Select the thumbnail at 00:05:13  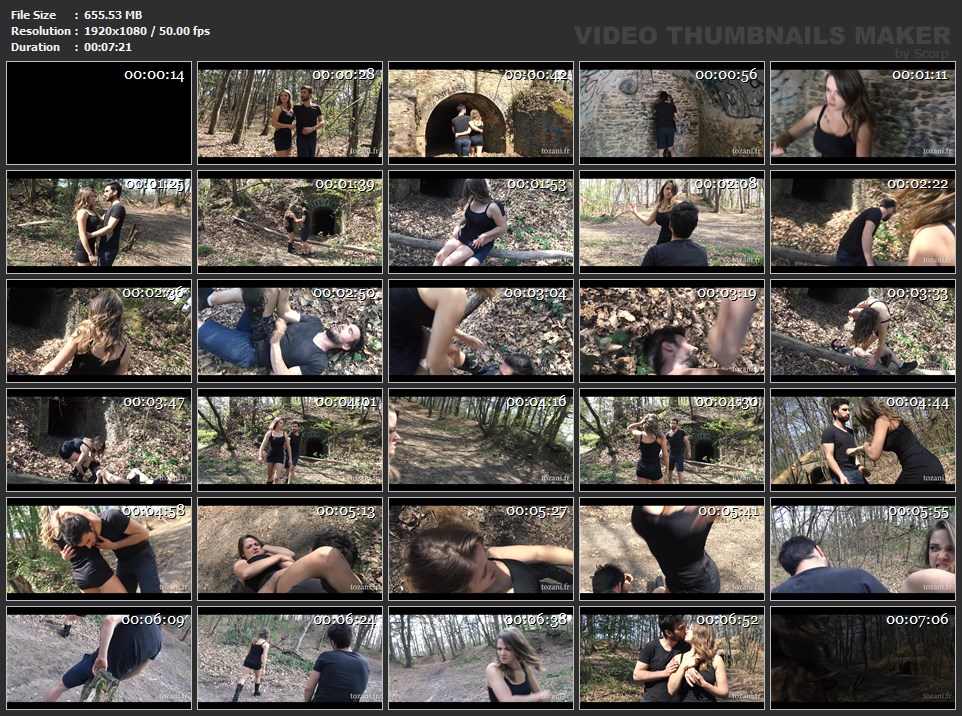click(290, 549)
